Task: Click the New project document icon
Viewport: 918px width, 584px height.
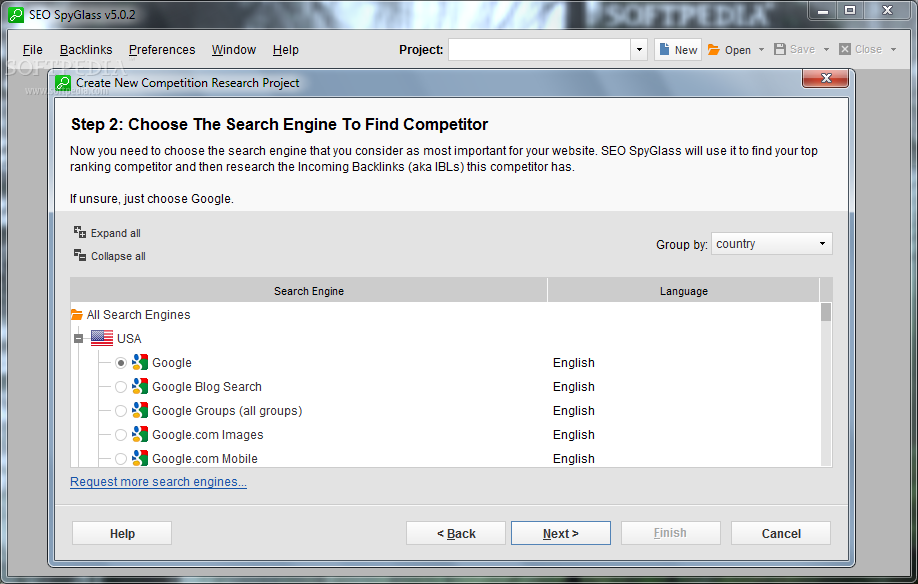Action: 664,50
